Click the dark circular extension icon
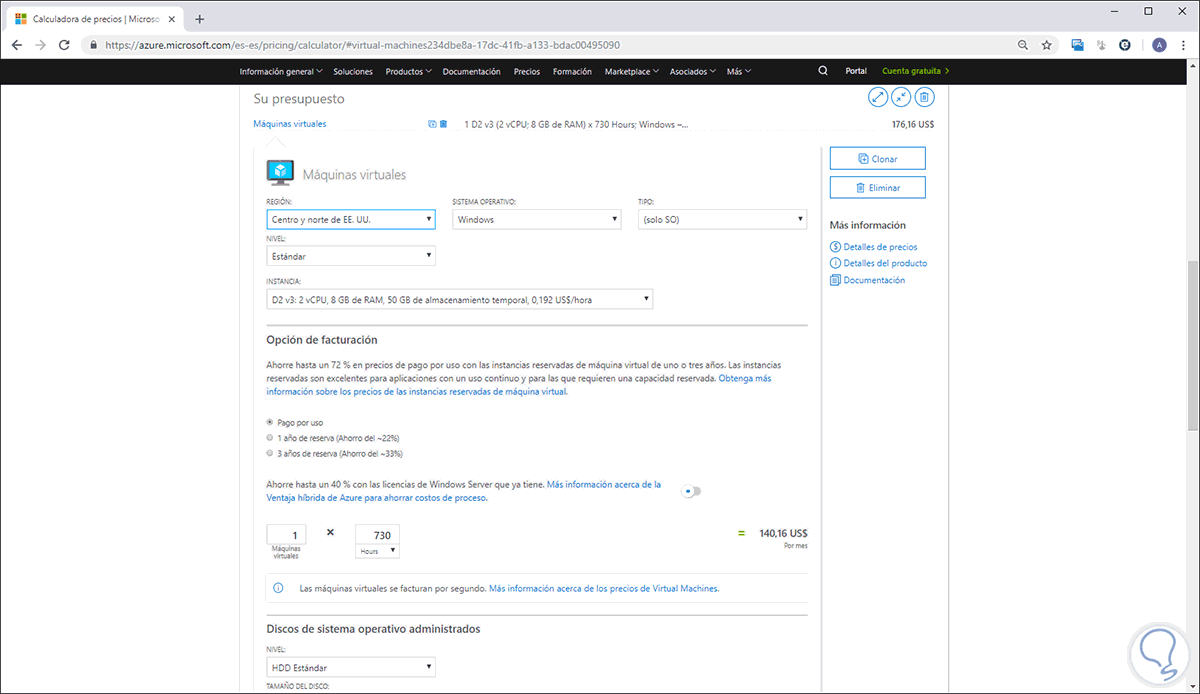 (x=1125, y=45)
